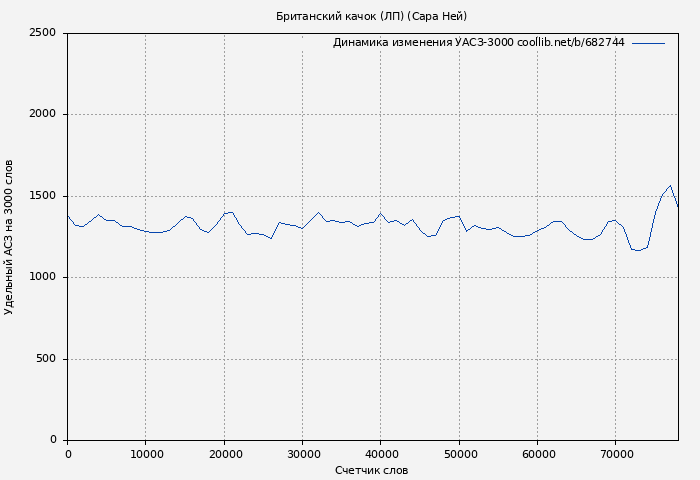Click the 40000 tick label on x-axis

381,454
